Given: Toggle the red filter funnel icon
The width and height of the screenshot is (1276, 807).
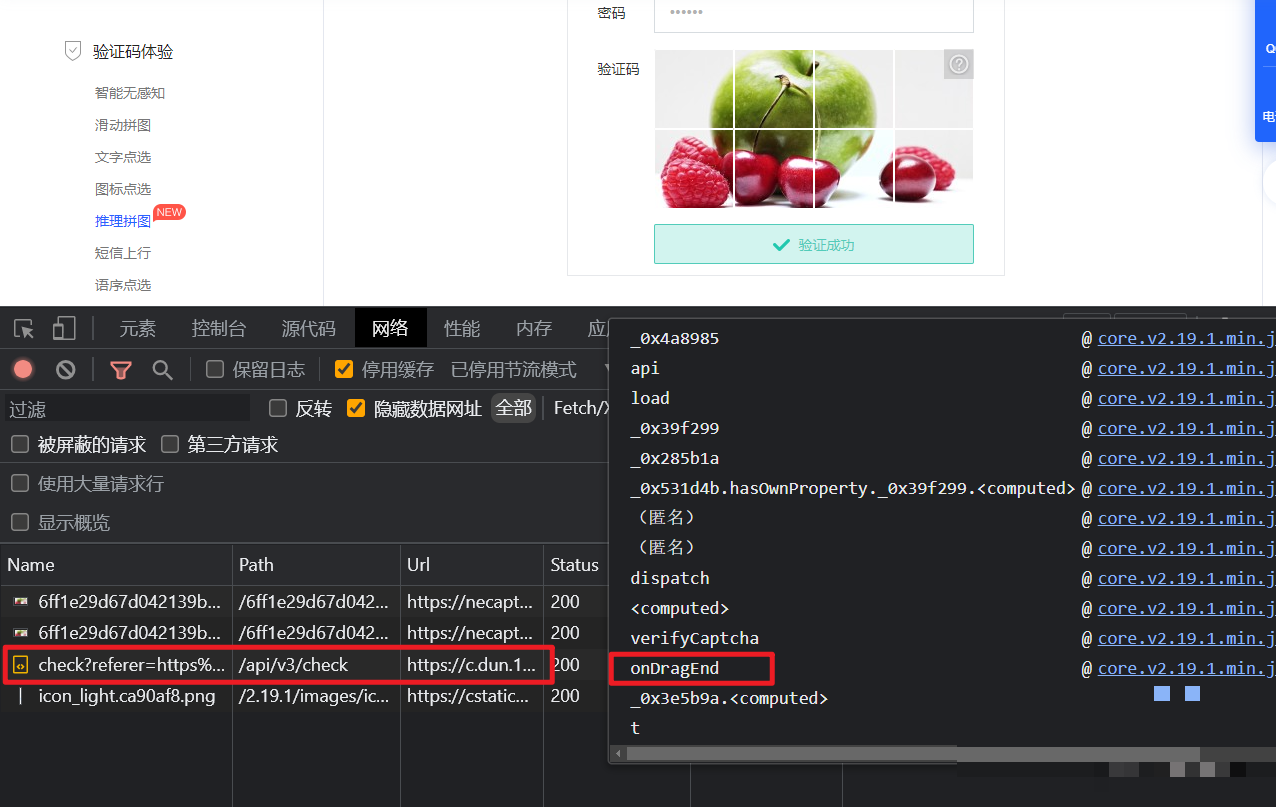Looking at the screenshot, I should point(121,370).
